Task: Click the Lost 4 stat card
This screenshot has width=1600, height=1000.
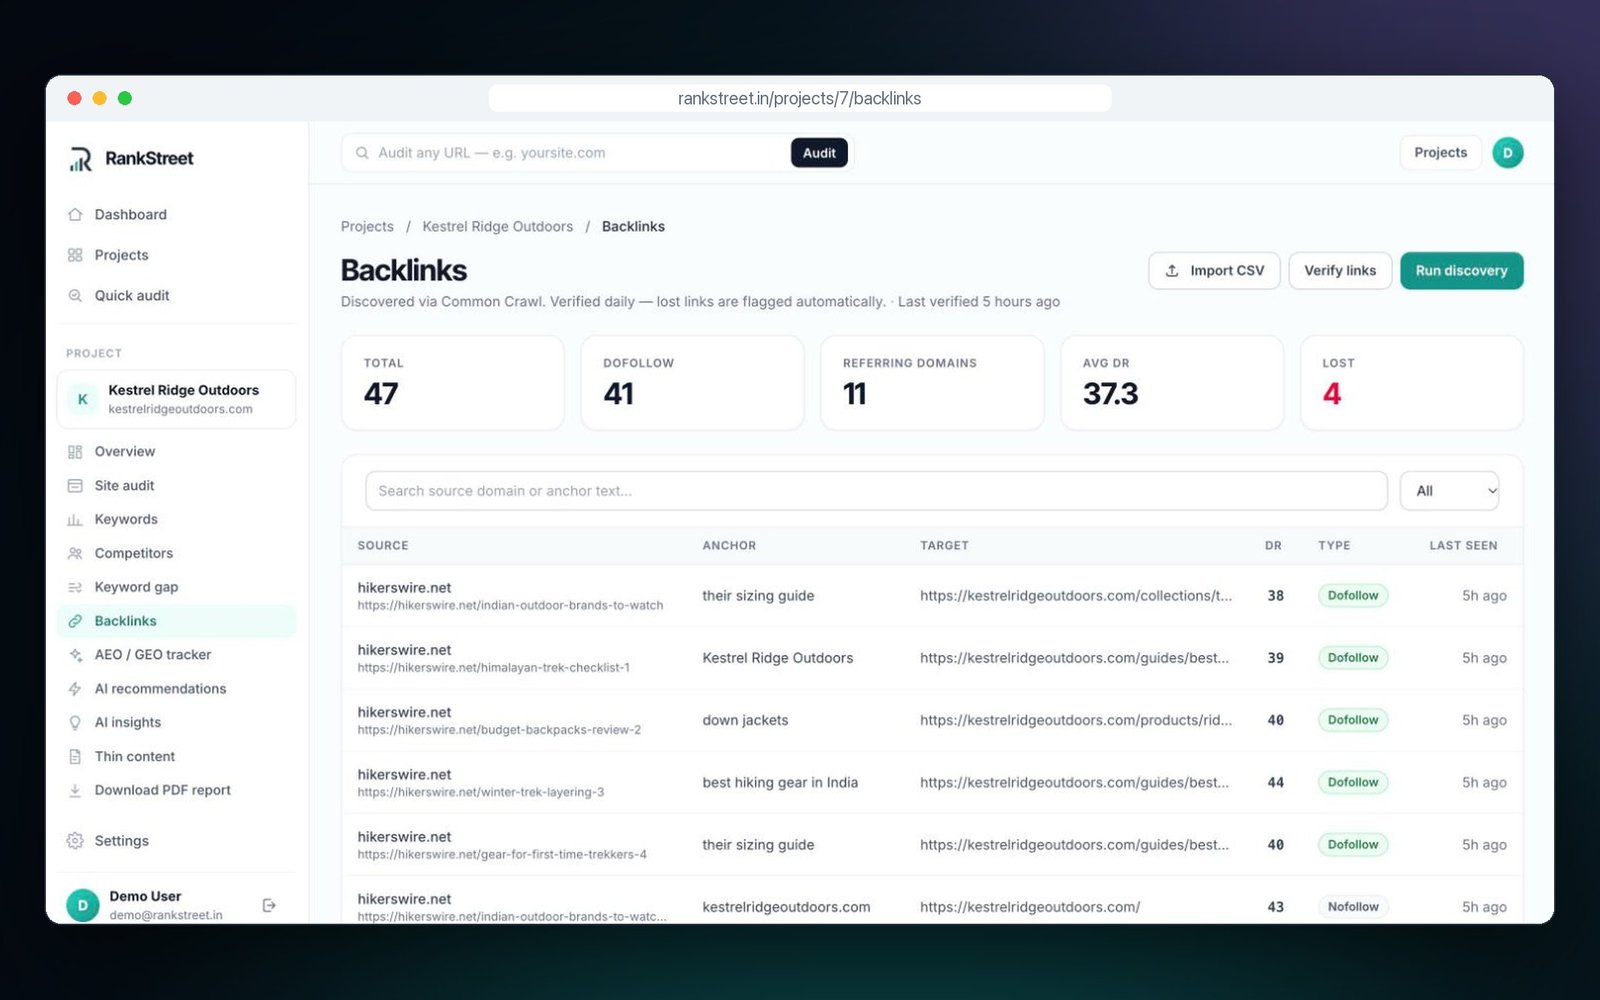Action: [x=1411, y=383]
